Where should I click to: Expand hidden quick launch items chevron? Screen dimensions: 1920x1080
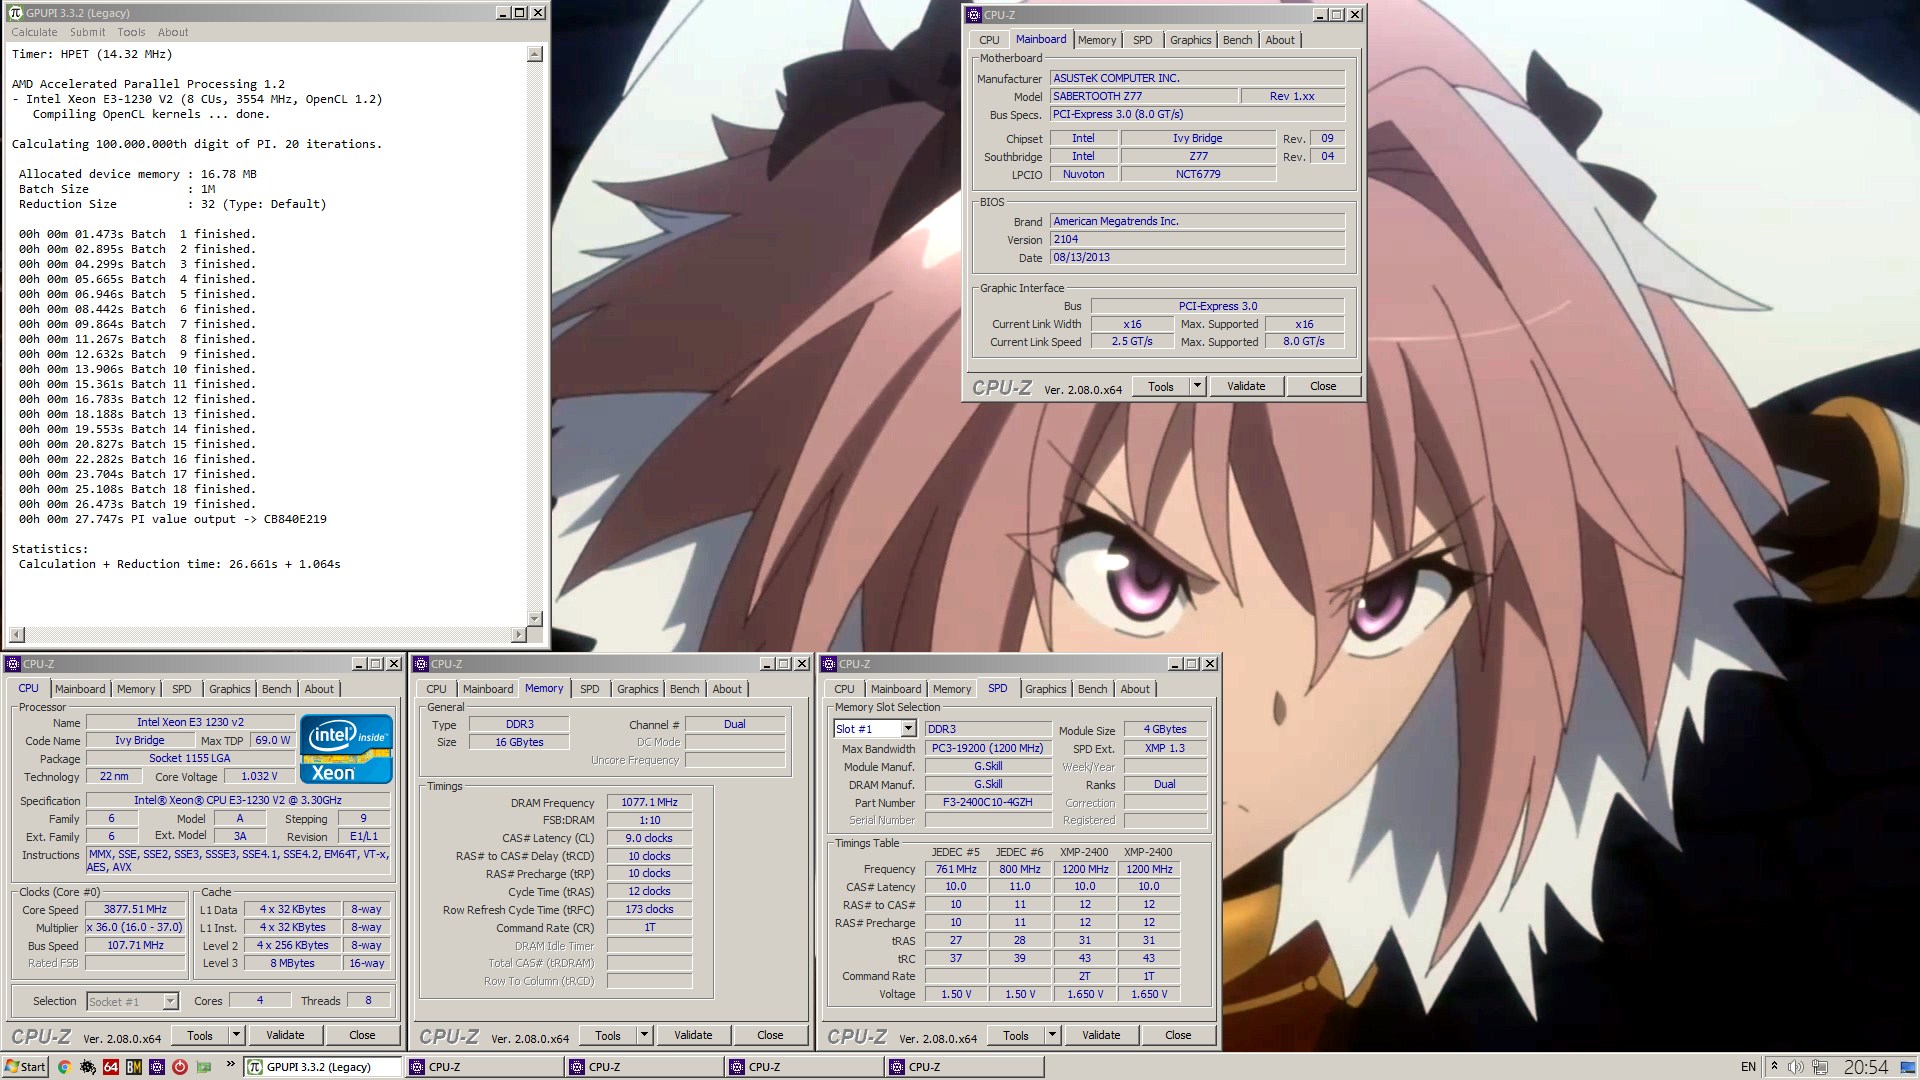pos(231,1065)
